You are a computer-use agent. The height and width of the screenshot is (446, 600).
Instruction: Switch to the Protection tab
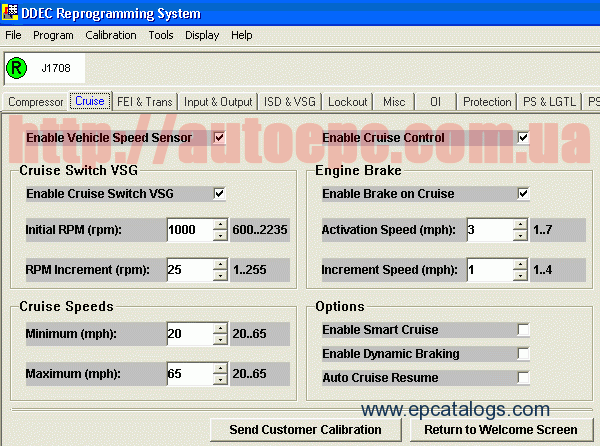pos(487,102)
